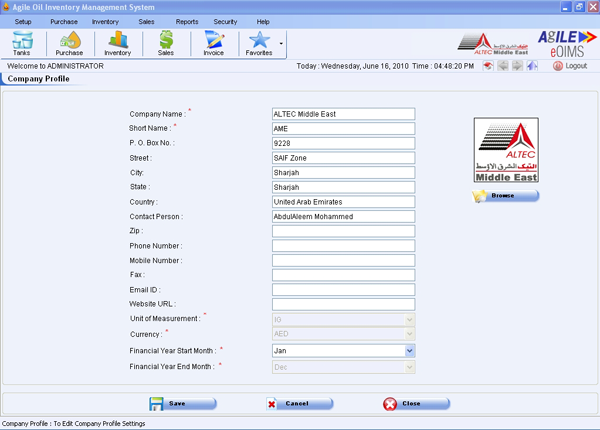Screen dimensions: 600x430
Task: Minimize the application window
Action: point(566,7)
